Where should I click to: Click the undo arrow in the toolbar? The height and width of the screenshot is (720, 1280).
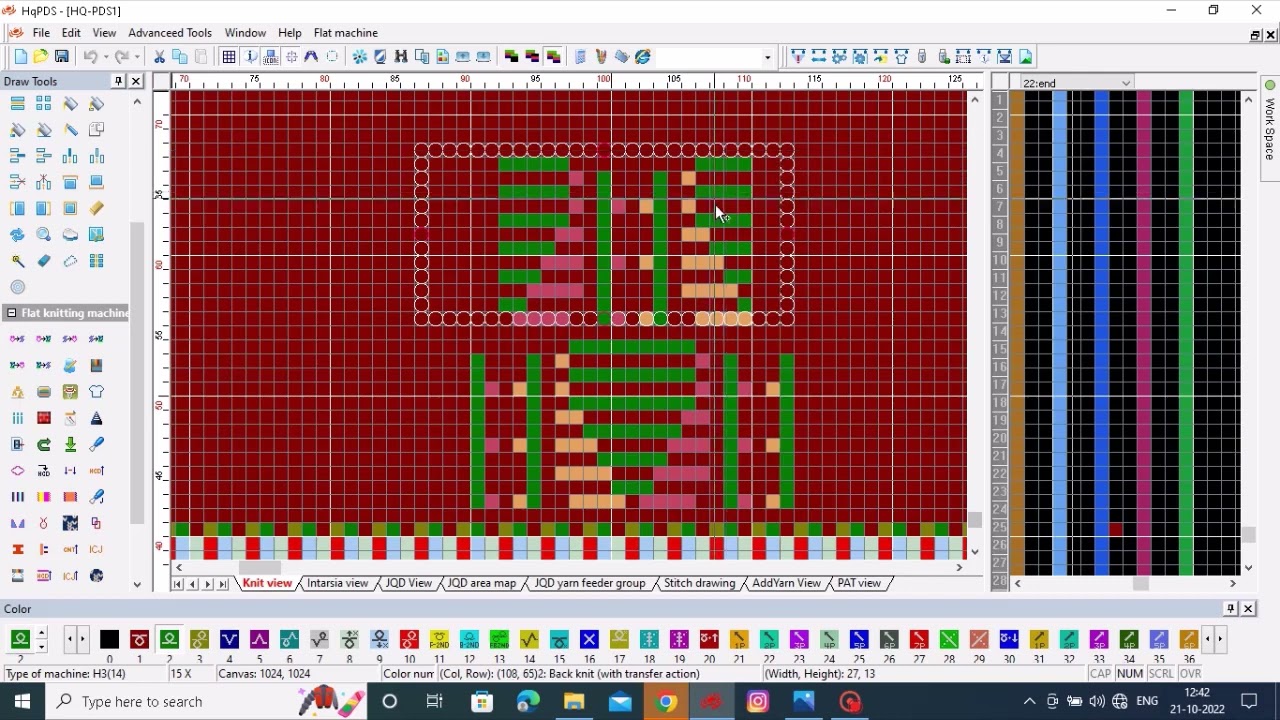(x=90, y=57)
